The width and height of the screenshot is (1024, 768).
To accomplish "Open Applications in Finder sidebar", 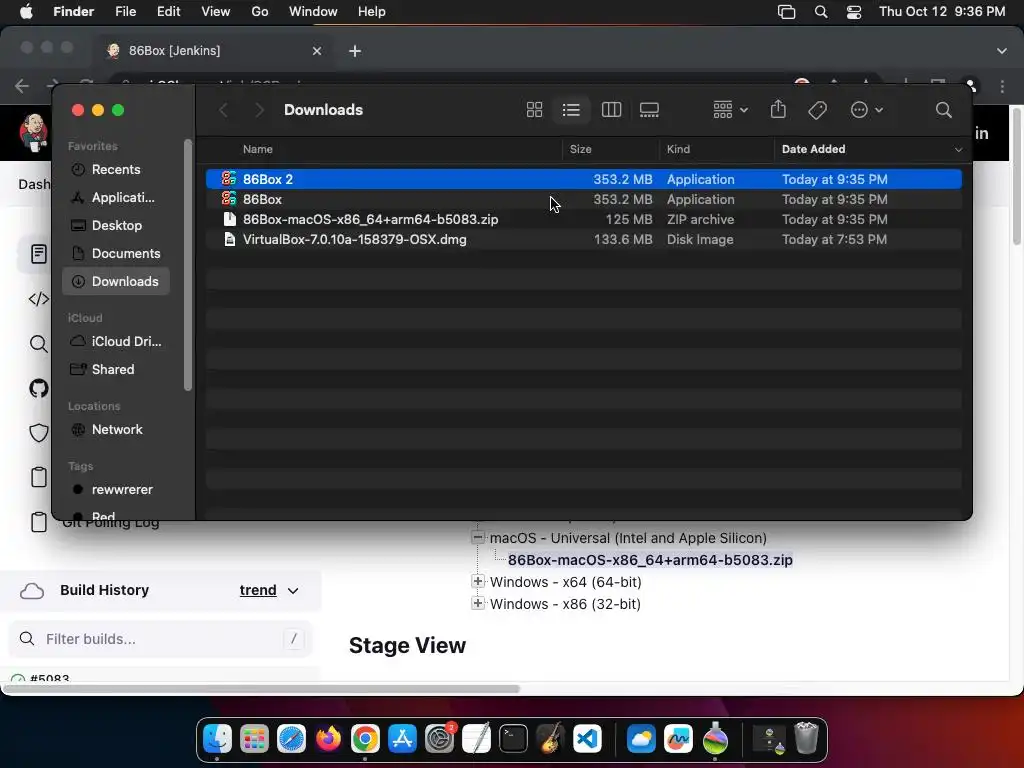I will (x=116, y=197).
